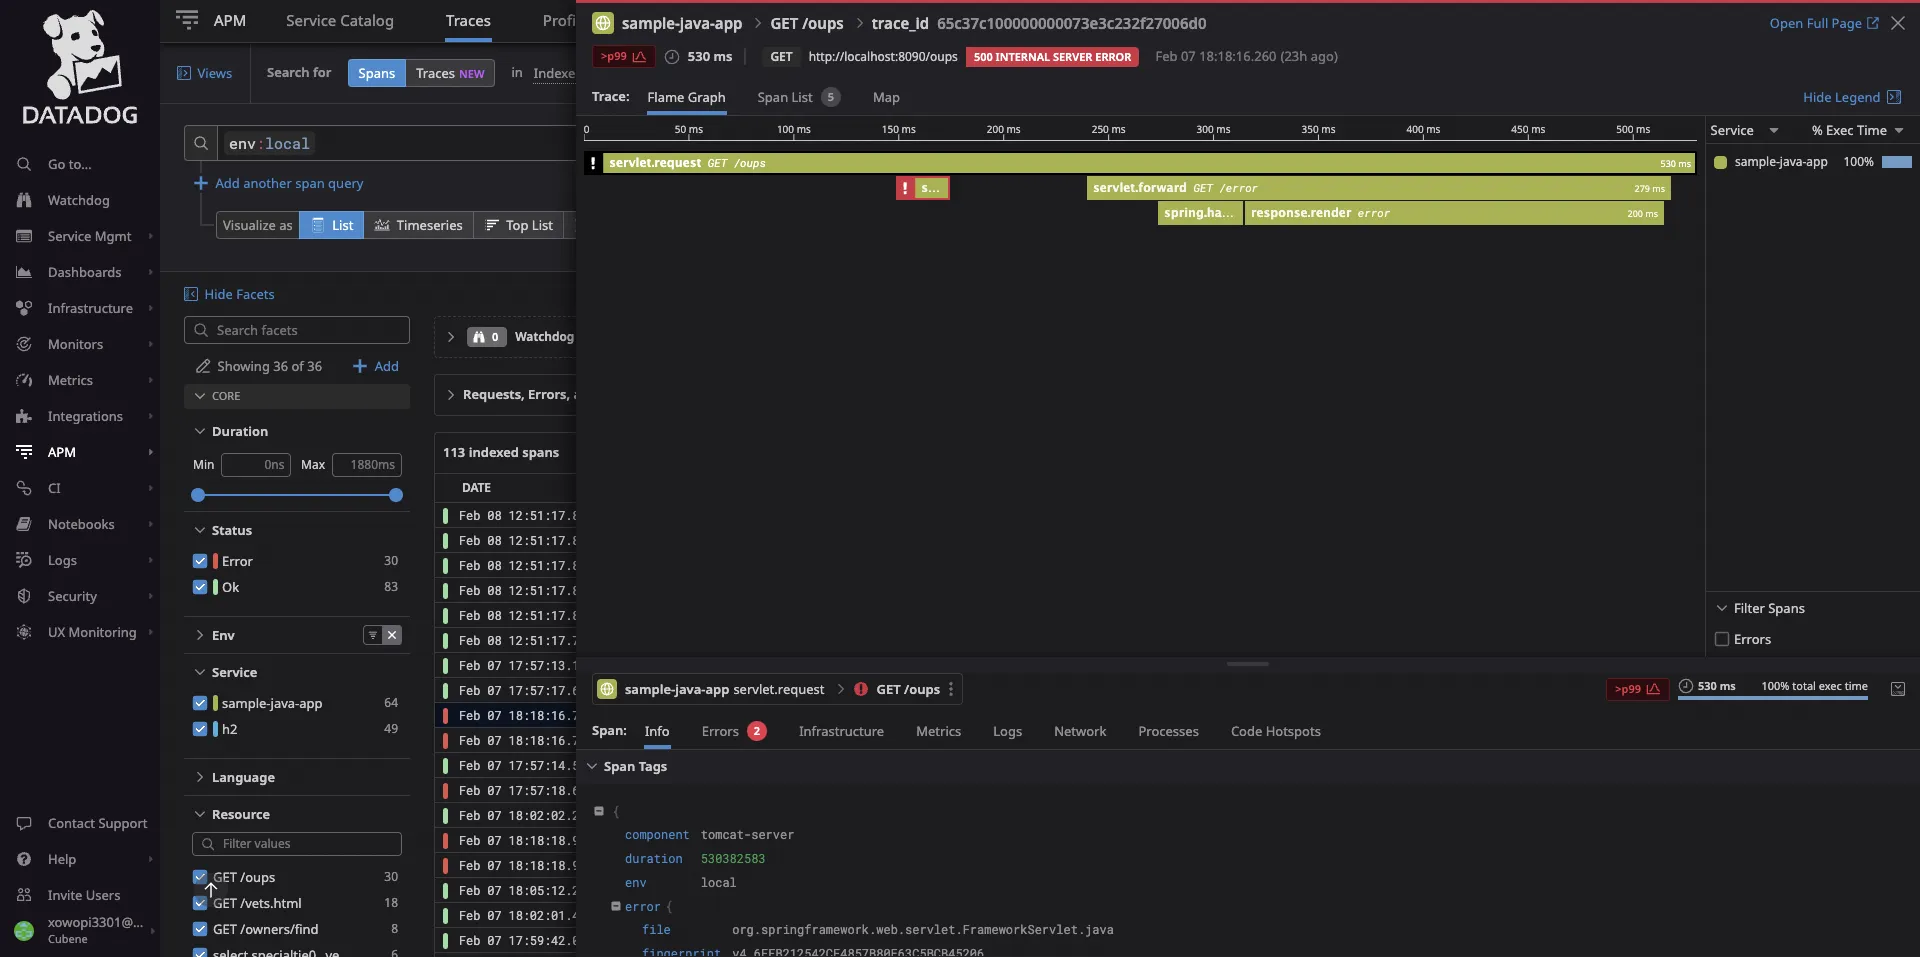Click the span options three-dot icon near GET /oups
This screenshot has height=957, width=1920.
click(951, 689)
